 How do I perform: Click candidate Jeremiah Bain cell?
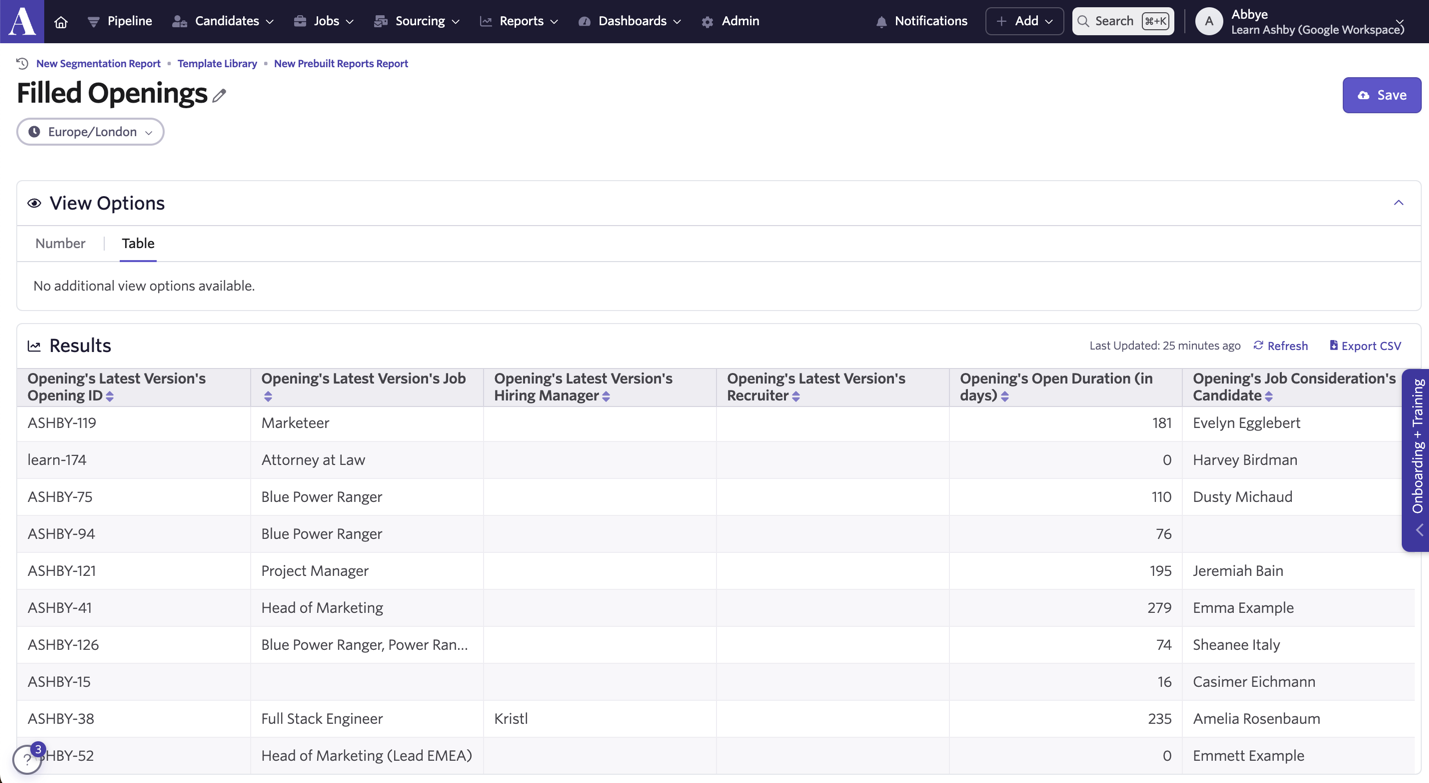coord(1298,571)
